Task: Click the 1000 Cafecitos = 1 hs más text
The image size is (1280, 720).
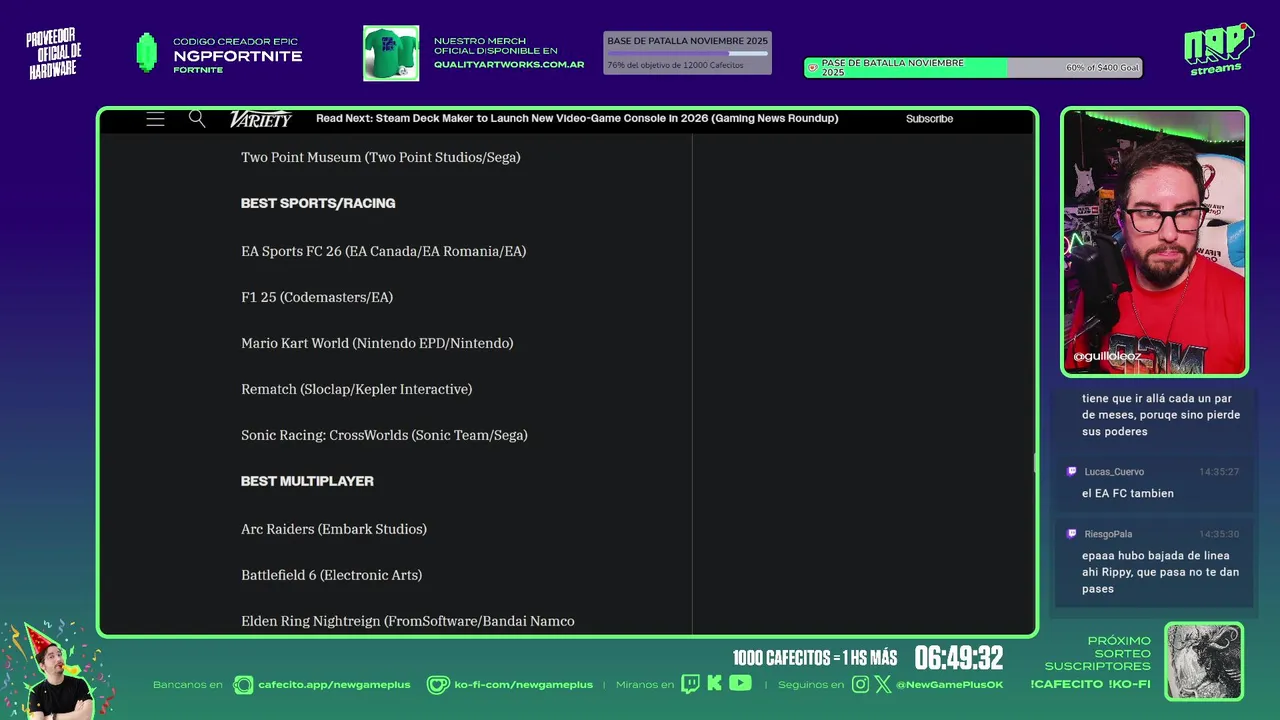Action: pyautogui.click(x=815, y=658)
